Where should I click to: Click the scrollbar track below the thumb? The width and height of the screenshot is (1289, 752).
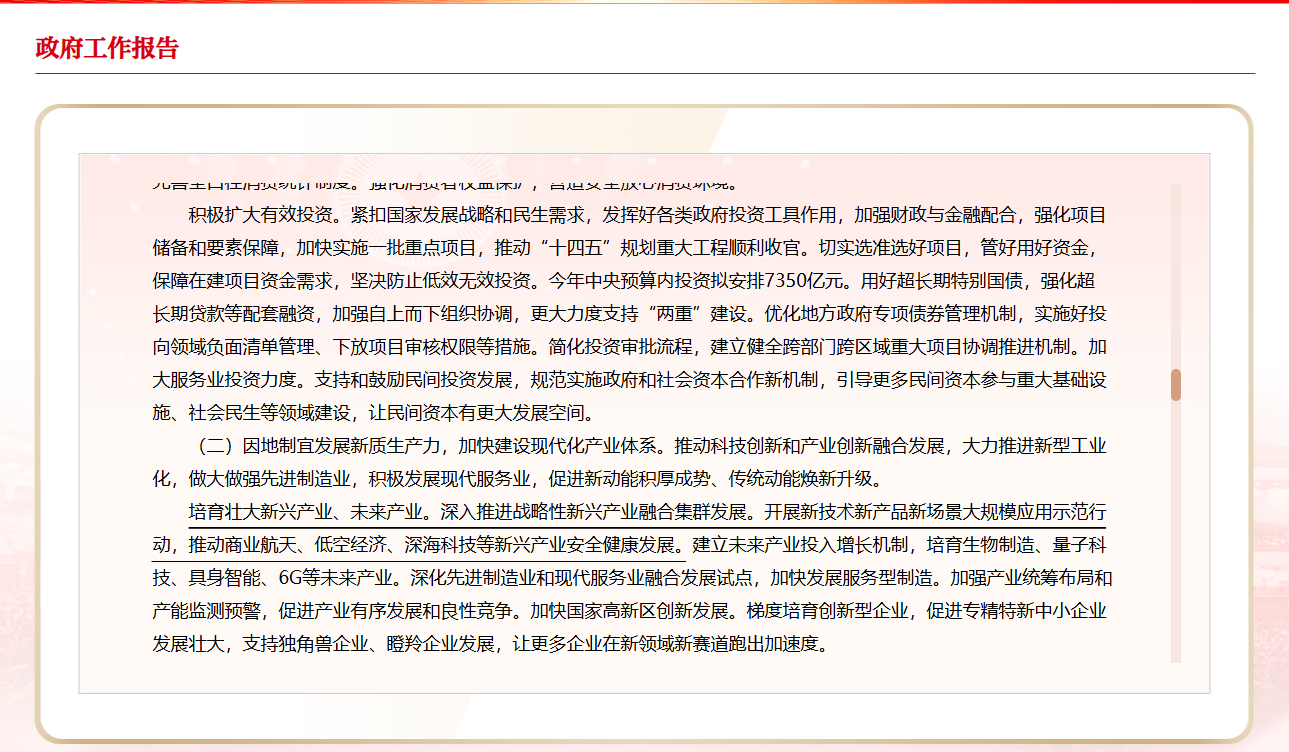click(1176, 530)
